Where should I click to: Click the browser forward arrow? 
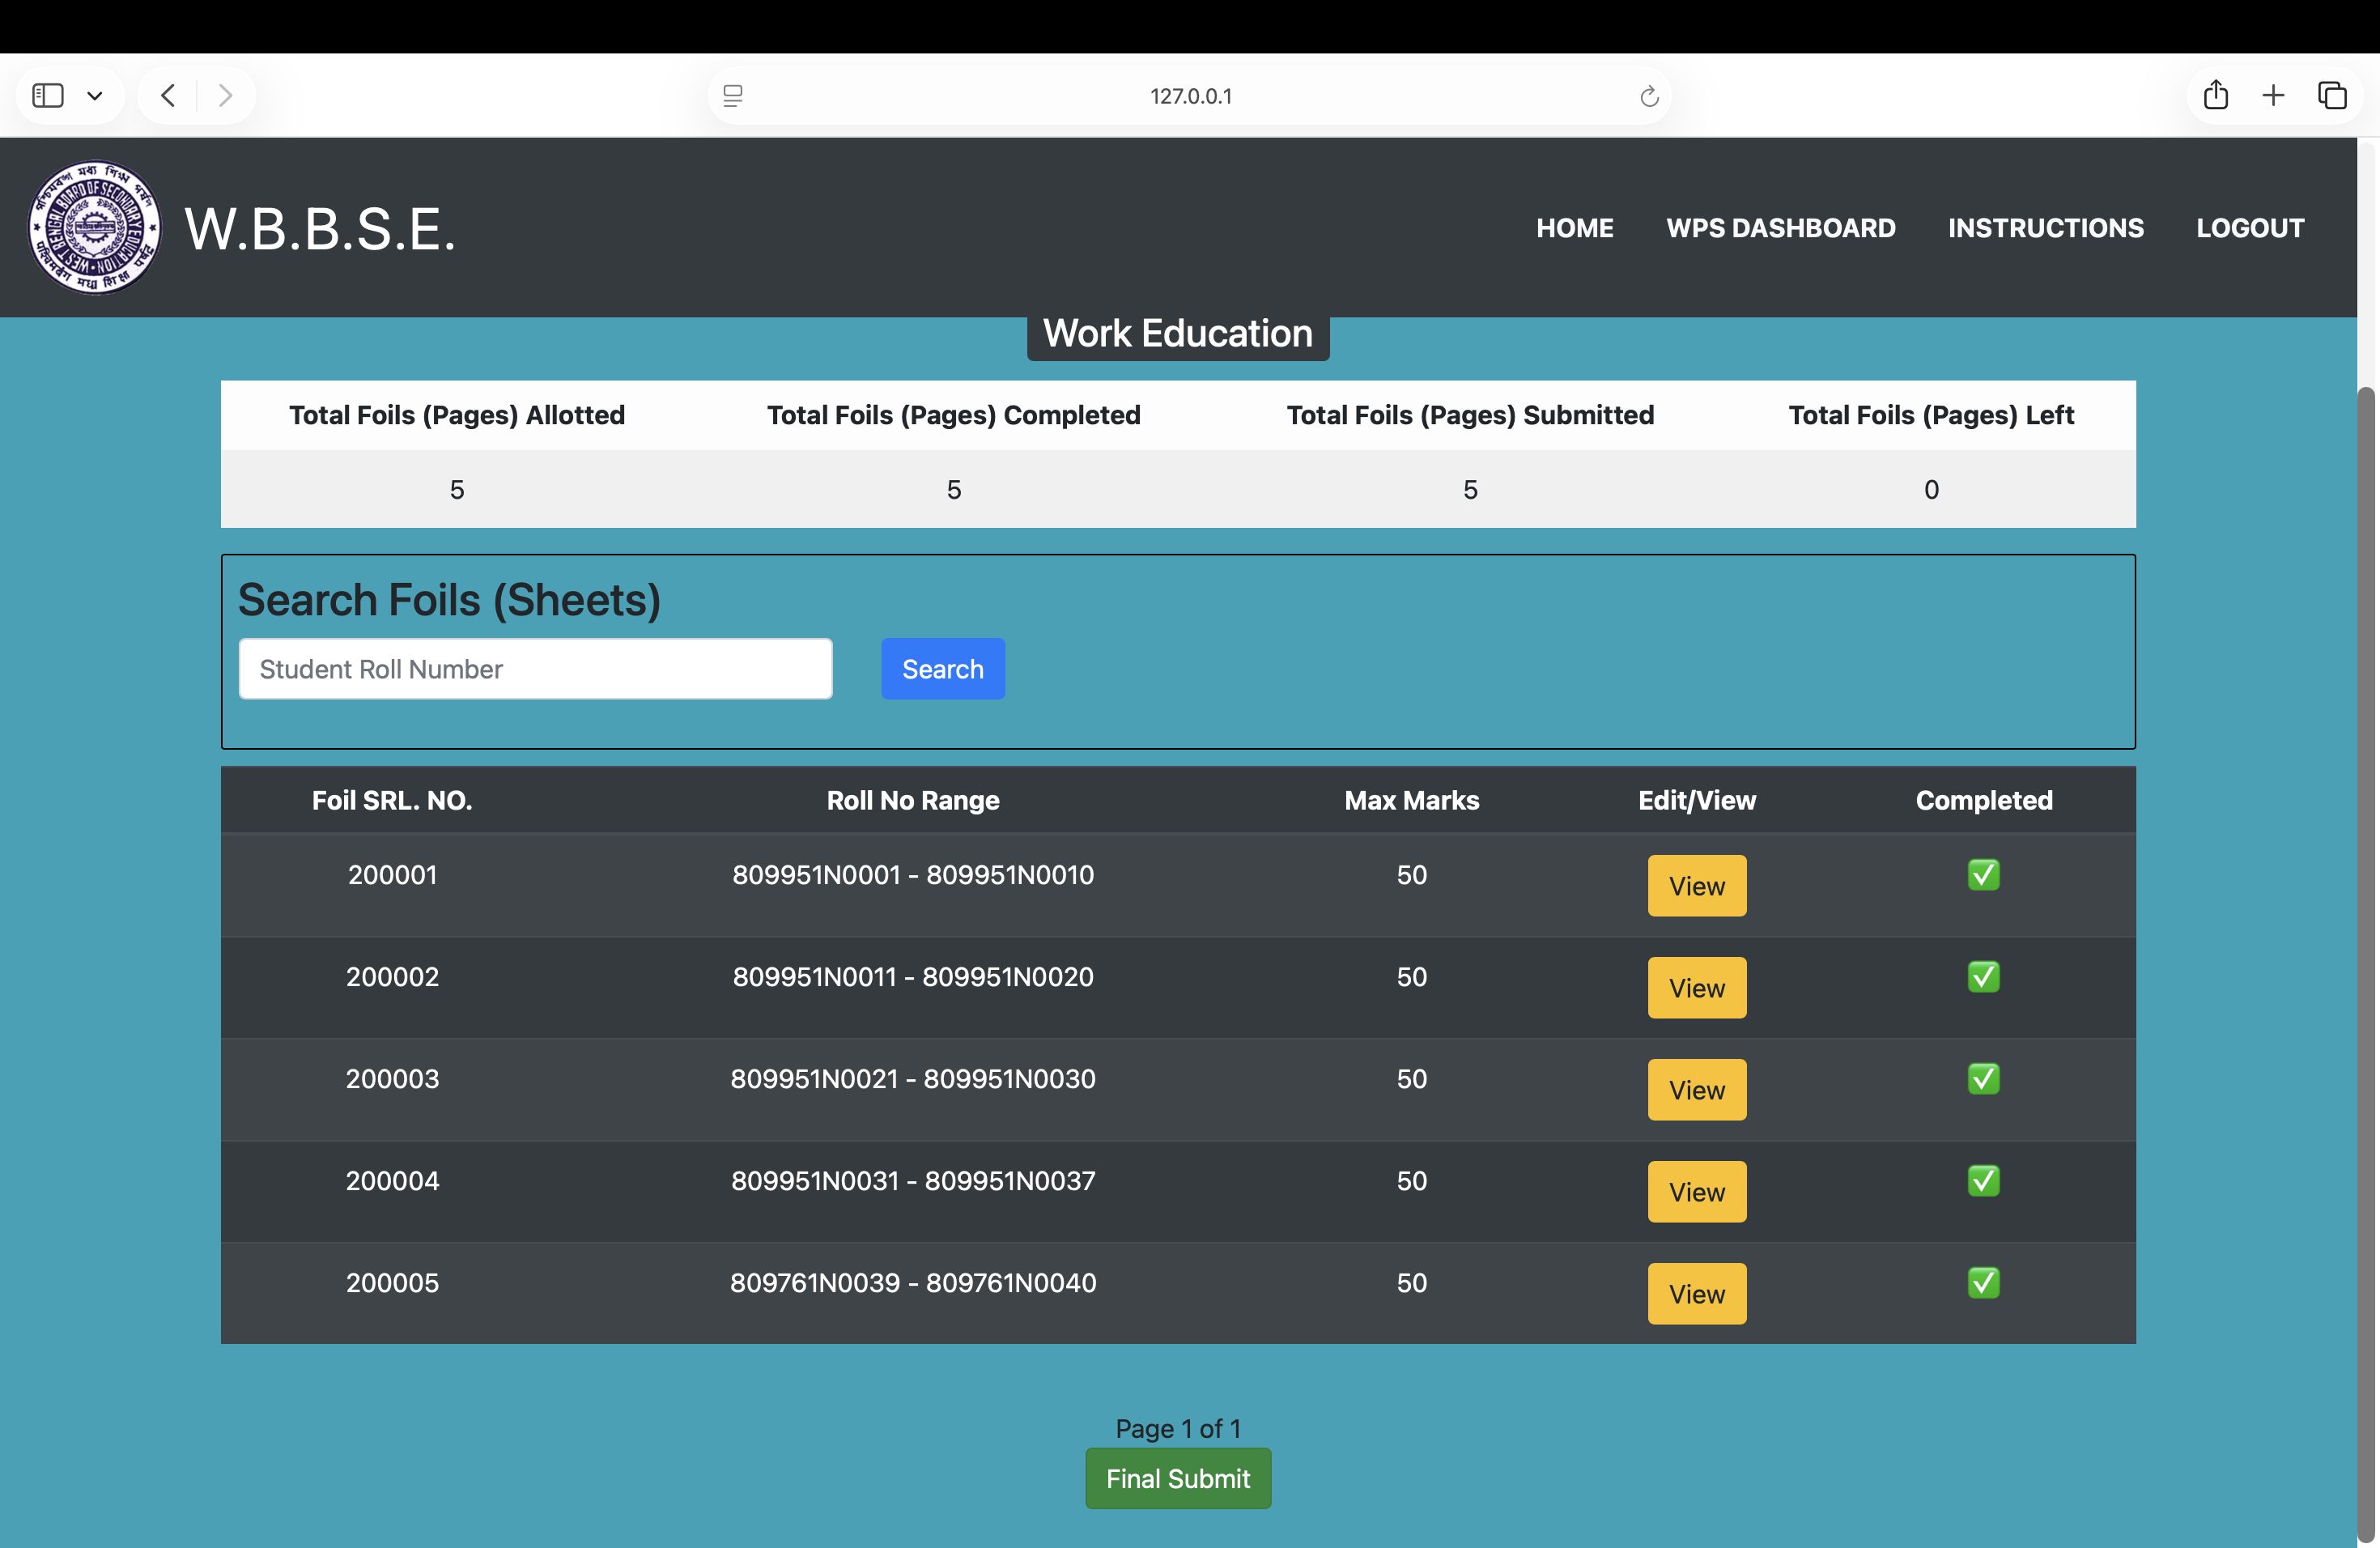(226, 96)
